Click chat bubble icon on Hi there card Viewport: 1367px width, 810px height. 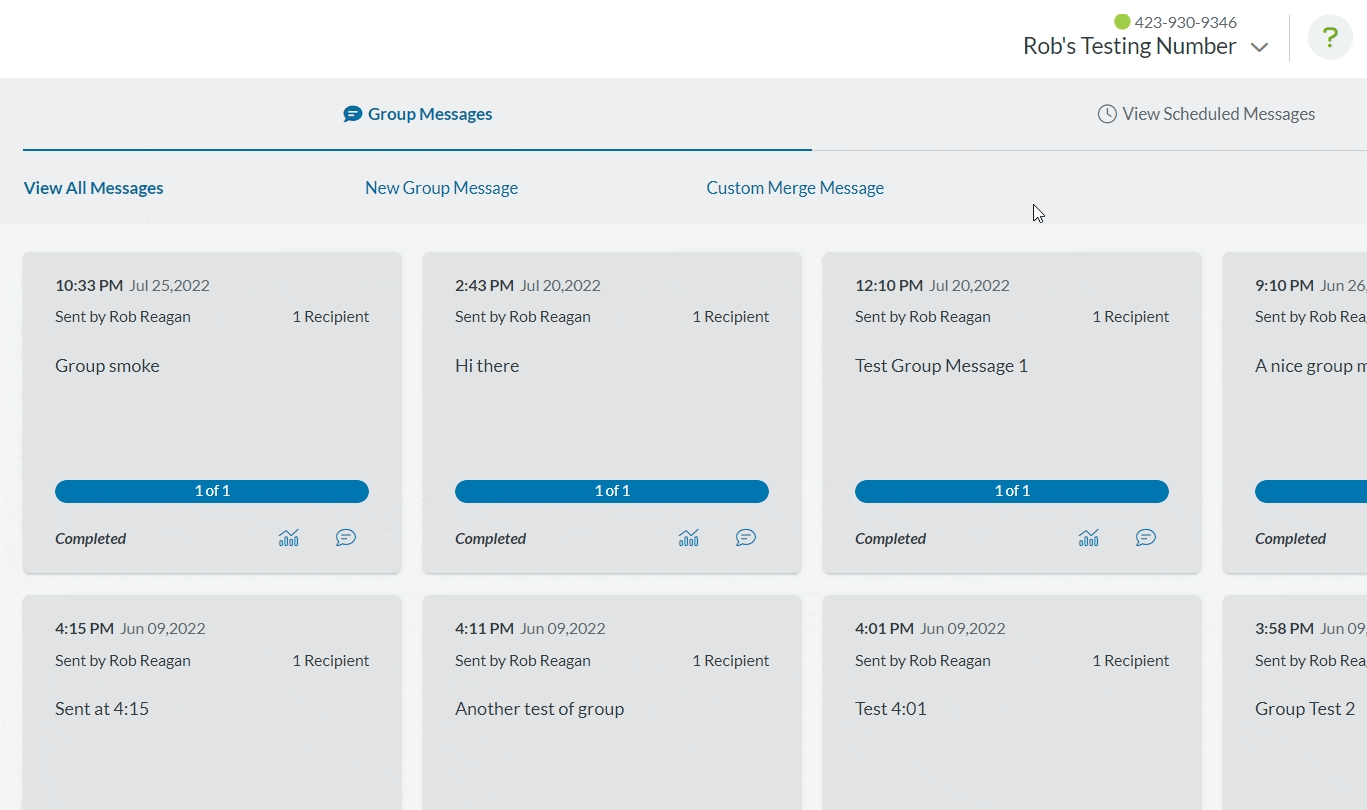(x=746, y=538)
